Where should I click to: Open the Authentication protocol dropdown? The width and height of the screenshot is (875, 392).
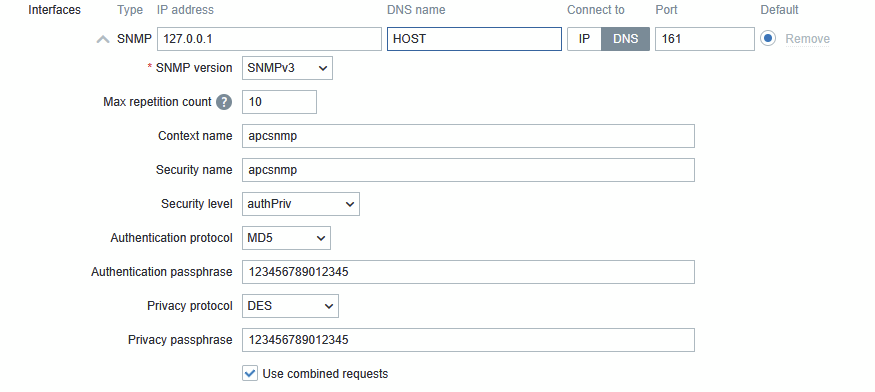click(286, 238)
